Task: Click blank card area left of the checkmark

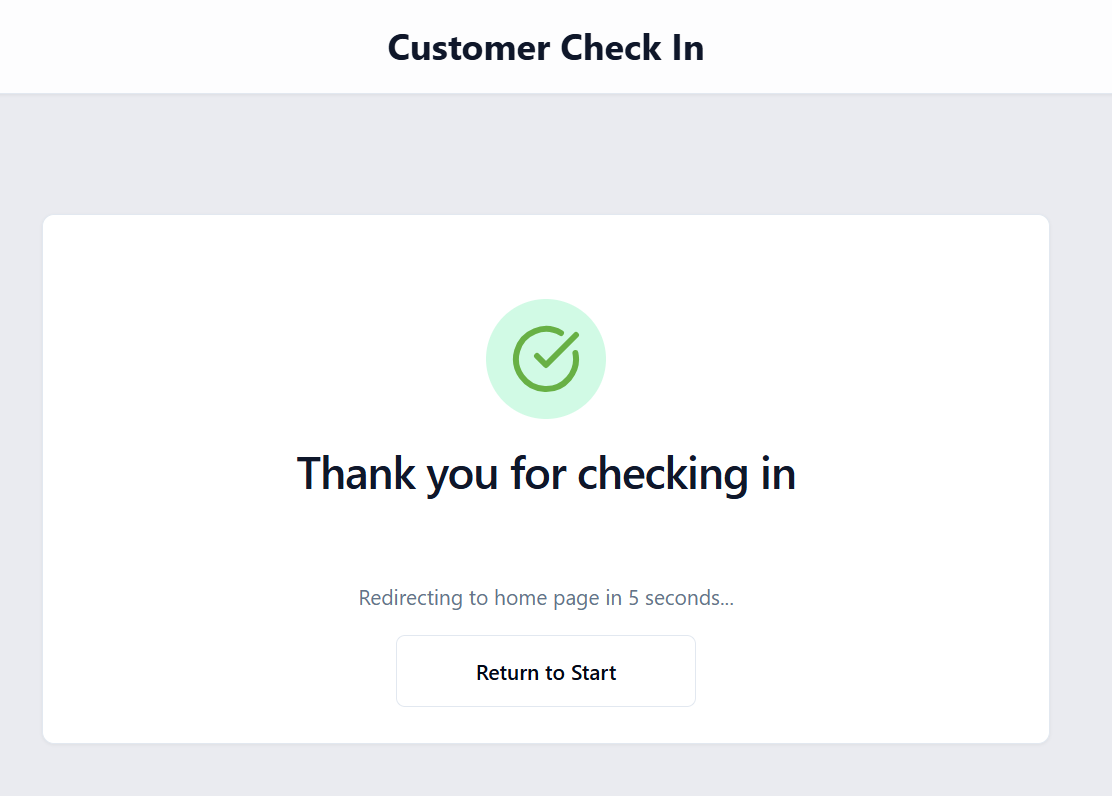Action: pyautogui.click(x=250, y=359)
